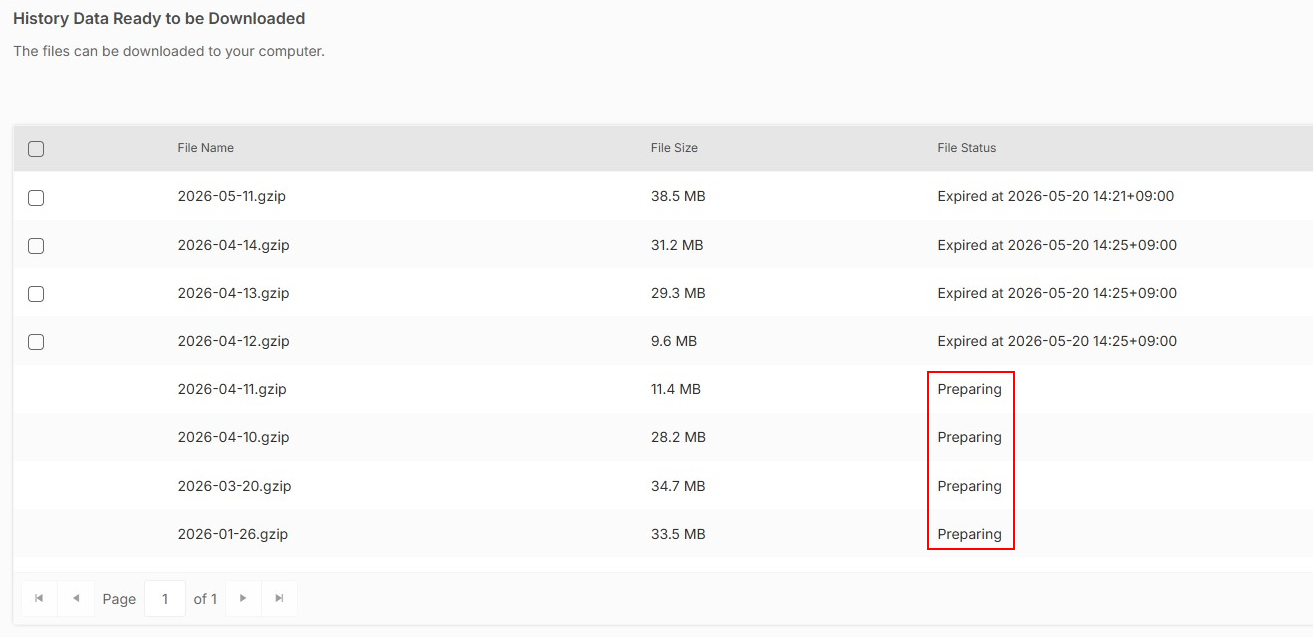This screenshot has width=1313, height=637.
Task: Click the File Size column header
Action: (674, 148)
